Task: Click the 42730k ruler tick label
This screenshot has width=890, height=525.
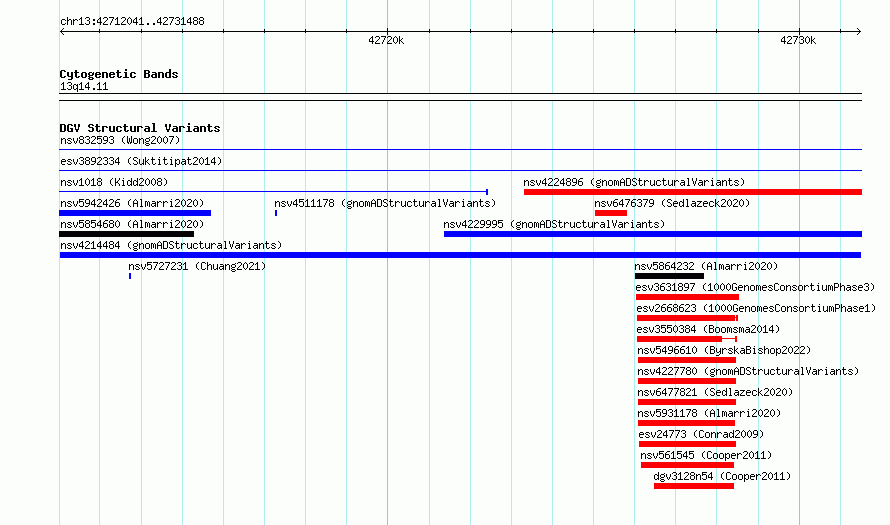Action: click(798, 40)
